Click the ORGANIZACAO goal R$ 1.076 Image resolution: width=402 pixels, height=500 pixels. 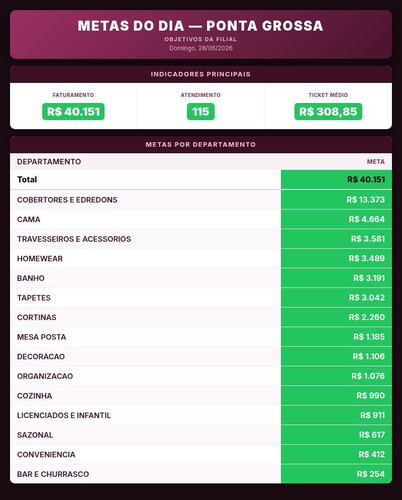368,376
